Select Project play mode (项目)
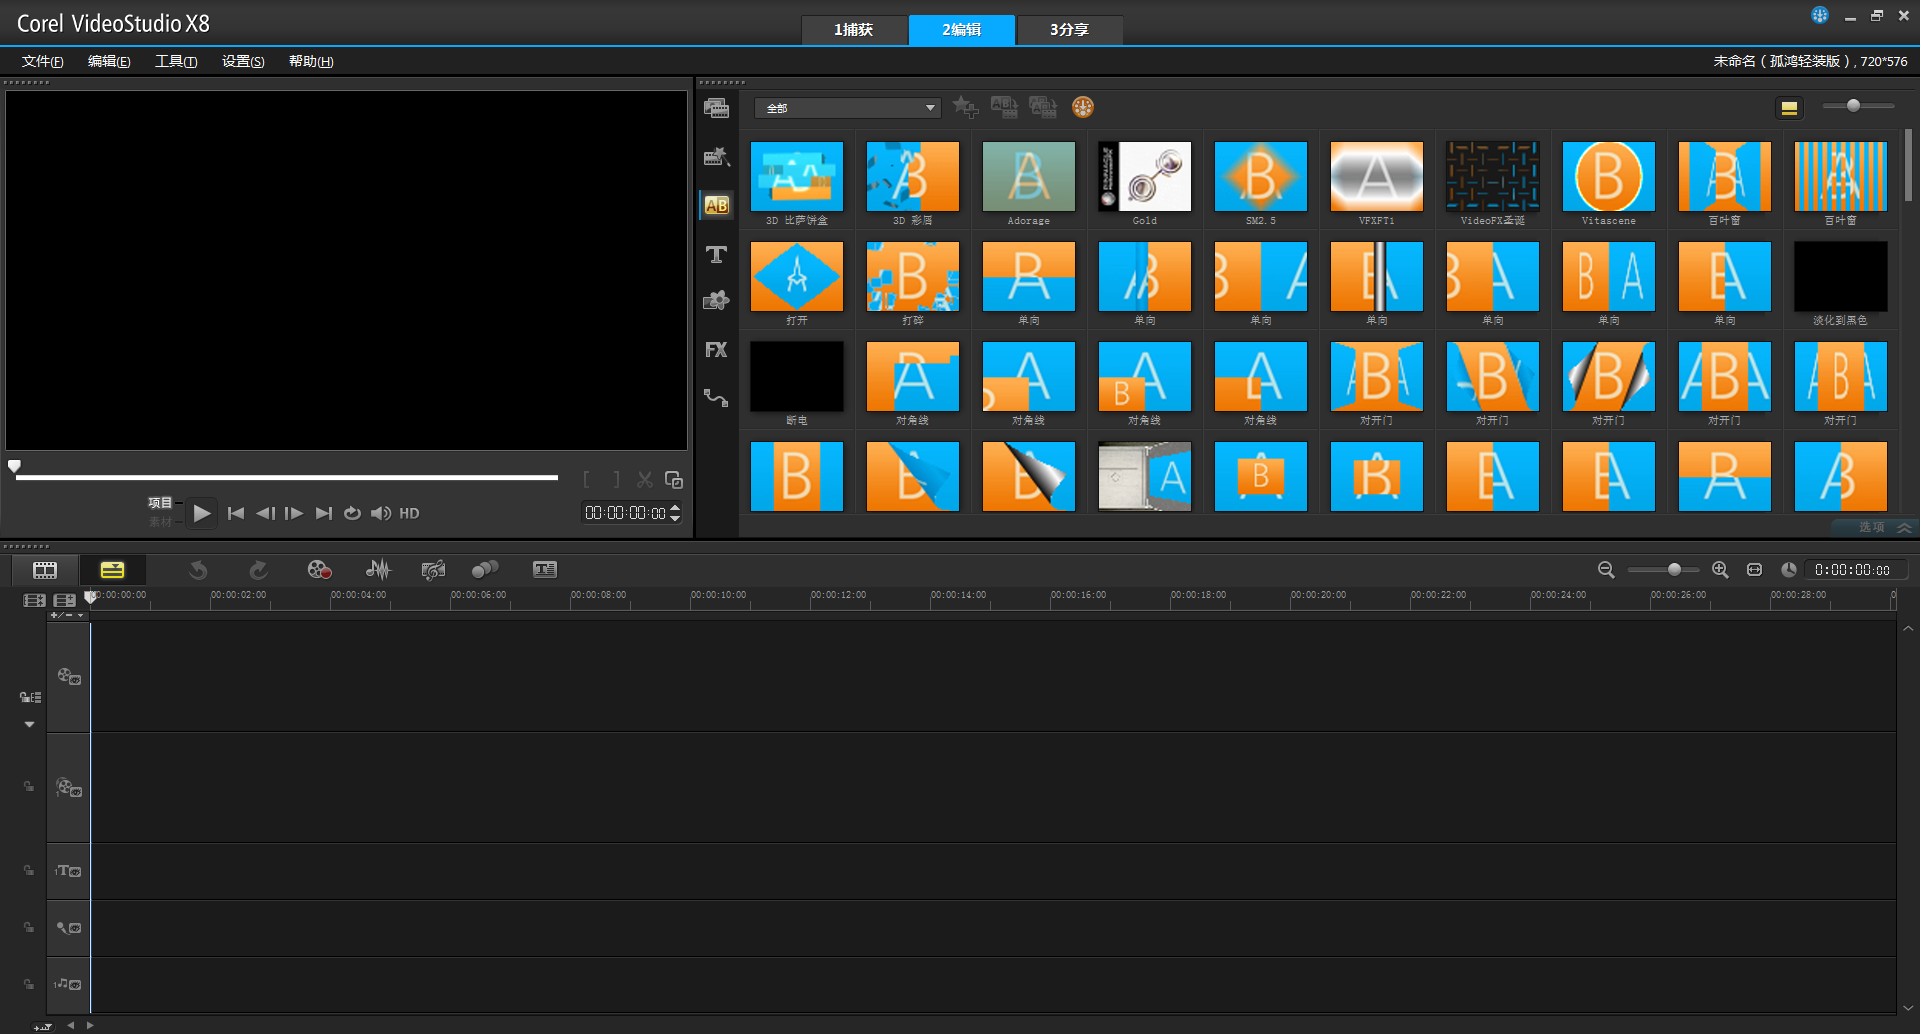The height and width of the screenshot is (1034, 1921). [x=160, y=503]
